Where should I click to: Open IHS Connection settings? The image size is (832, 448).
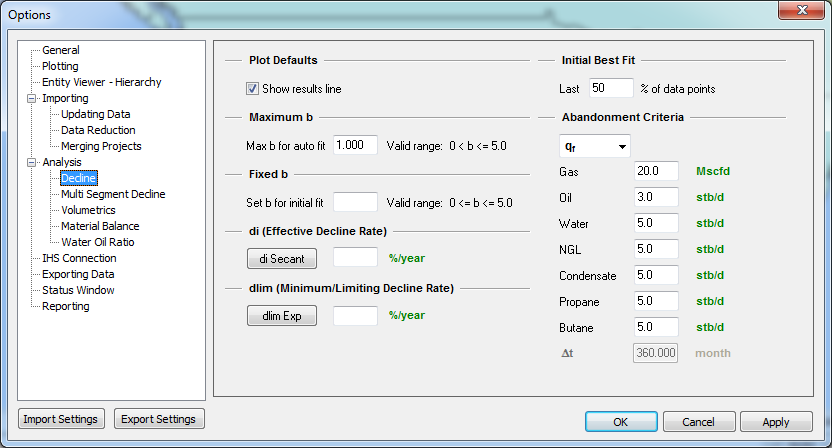click(x=79, y=258)
